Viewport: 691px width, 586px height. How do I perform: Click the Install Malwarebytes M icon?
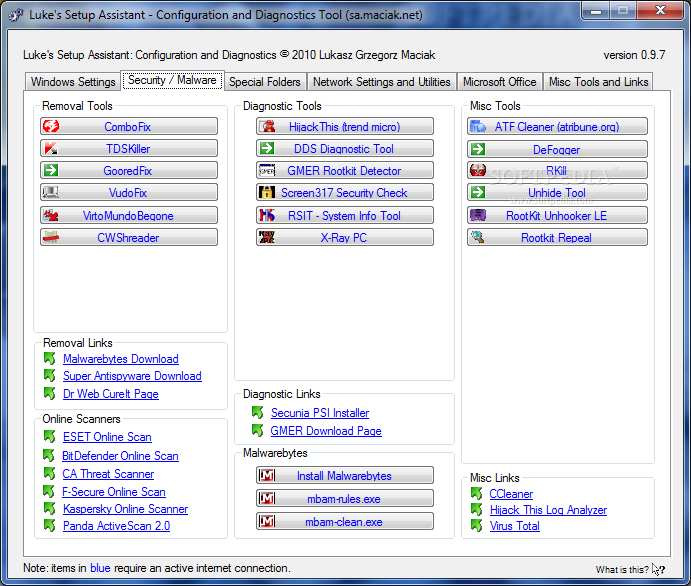(x=267, y=475)
